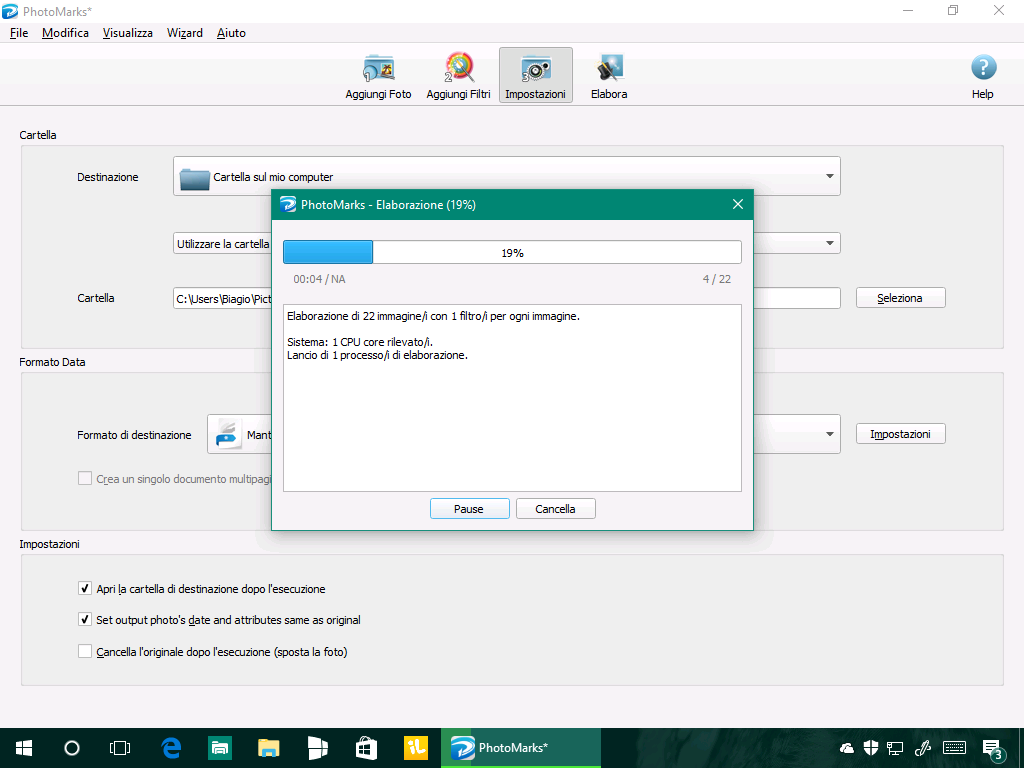Click the 00:04 / NA elapsed time
The width and height of the screenshot is (1024, 768).
point(319,279)
